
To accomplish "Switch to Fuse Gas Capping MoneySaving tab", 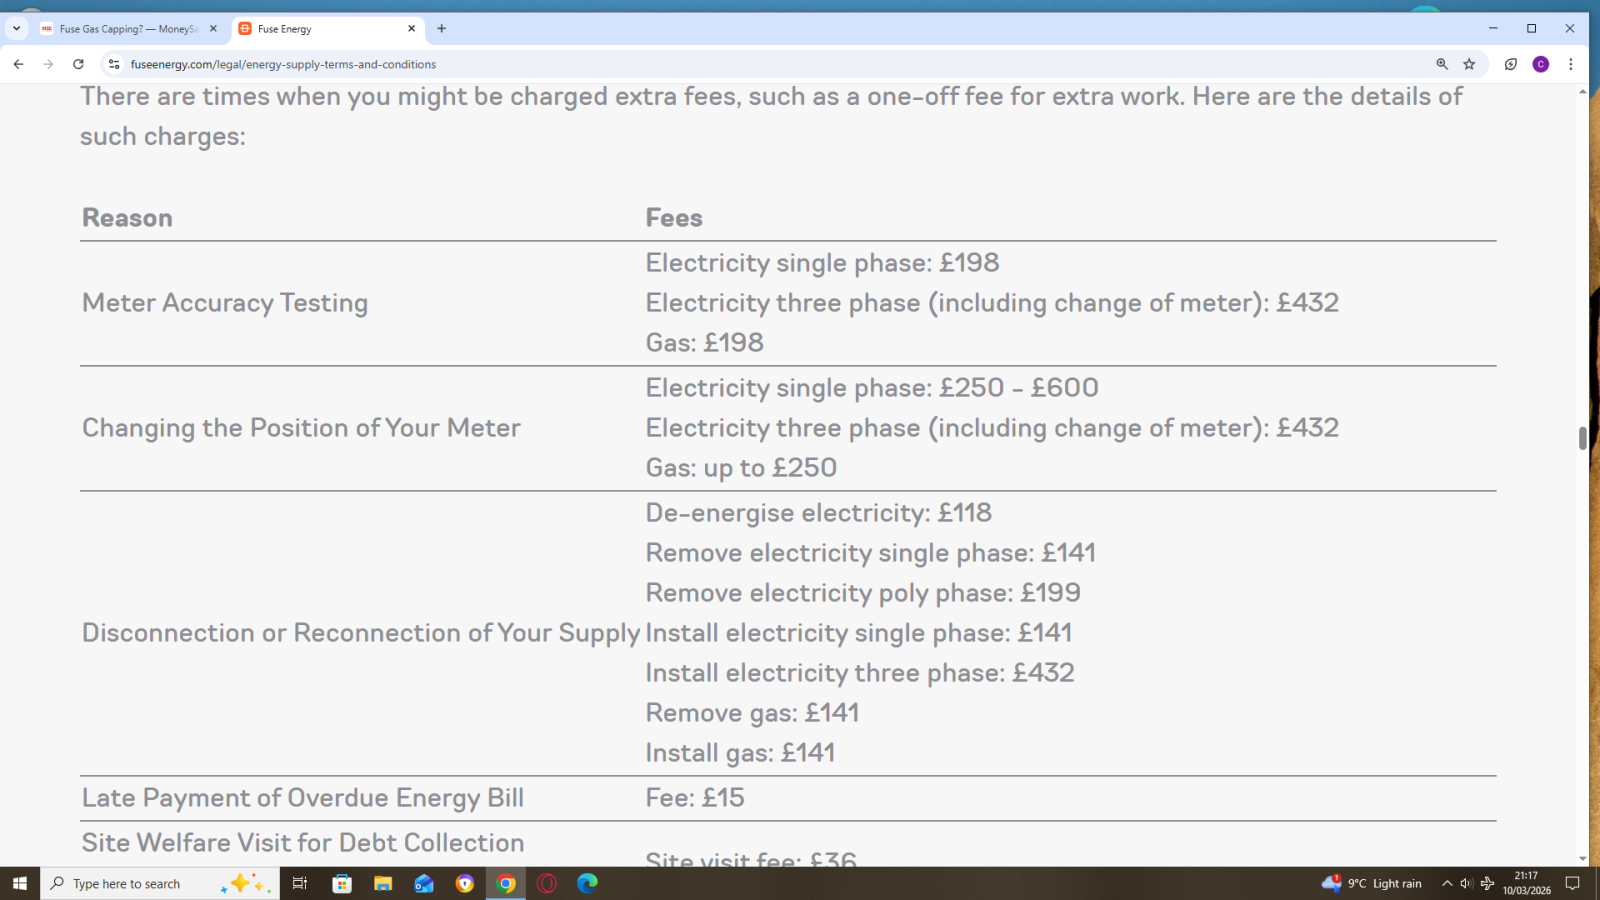I will click(x=129, y=29).
